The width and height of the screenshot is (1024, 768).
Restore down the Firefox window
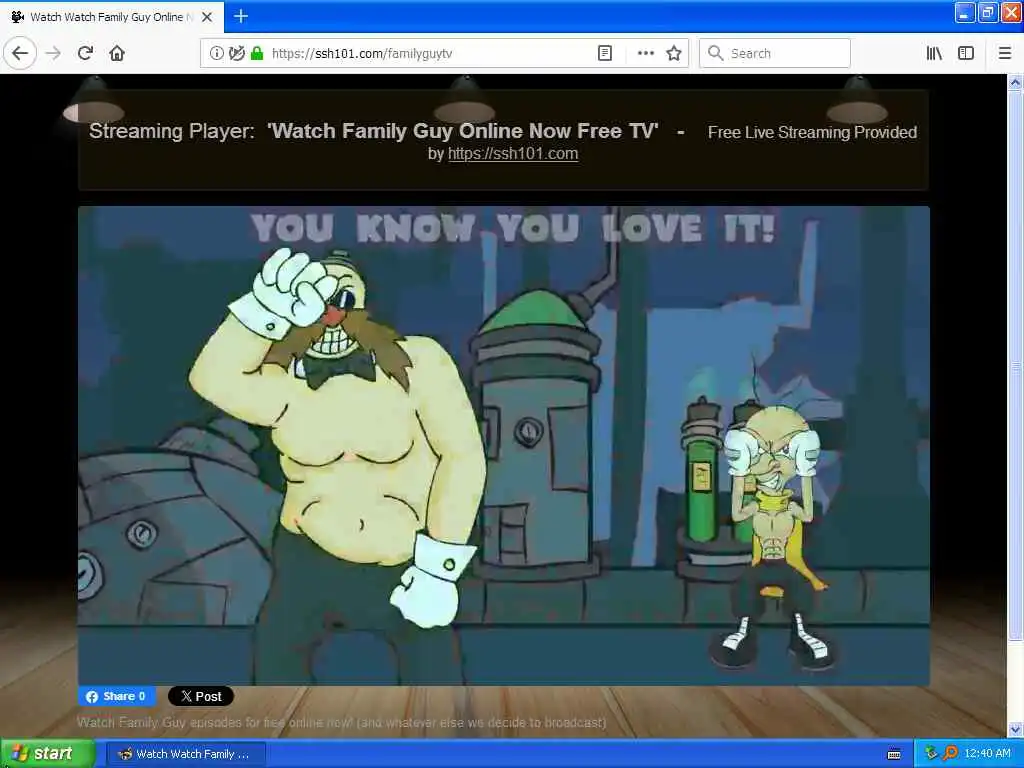pyautogui.click(x=987, y=12)
